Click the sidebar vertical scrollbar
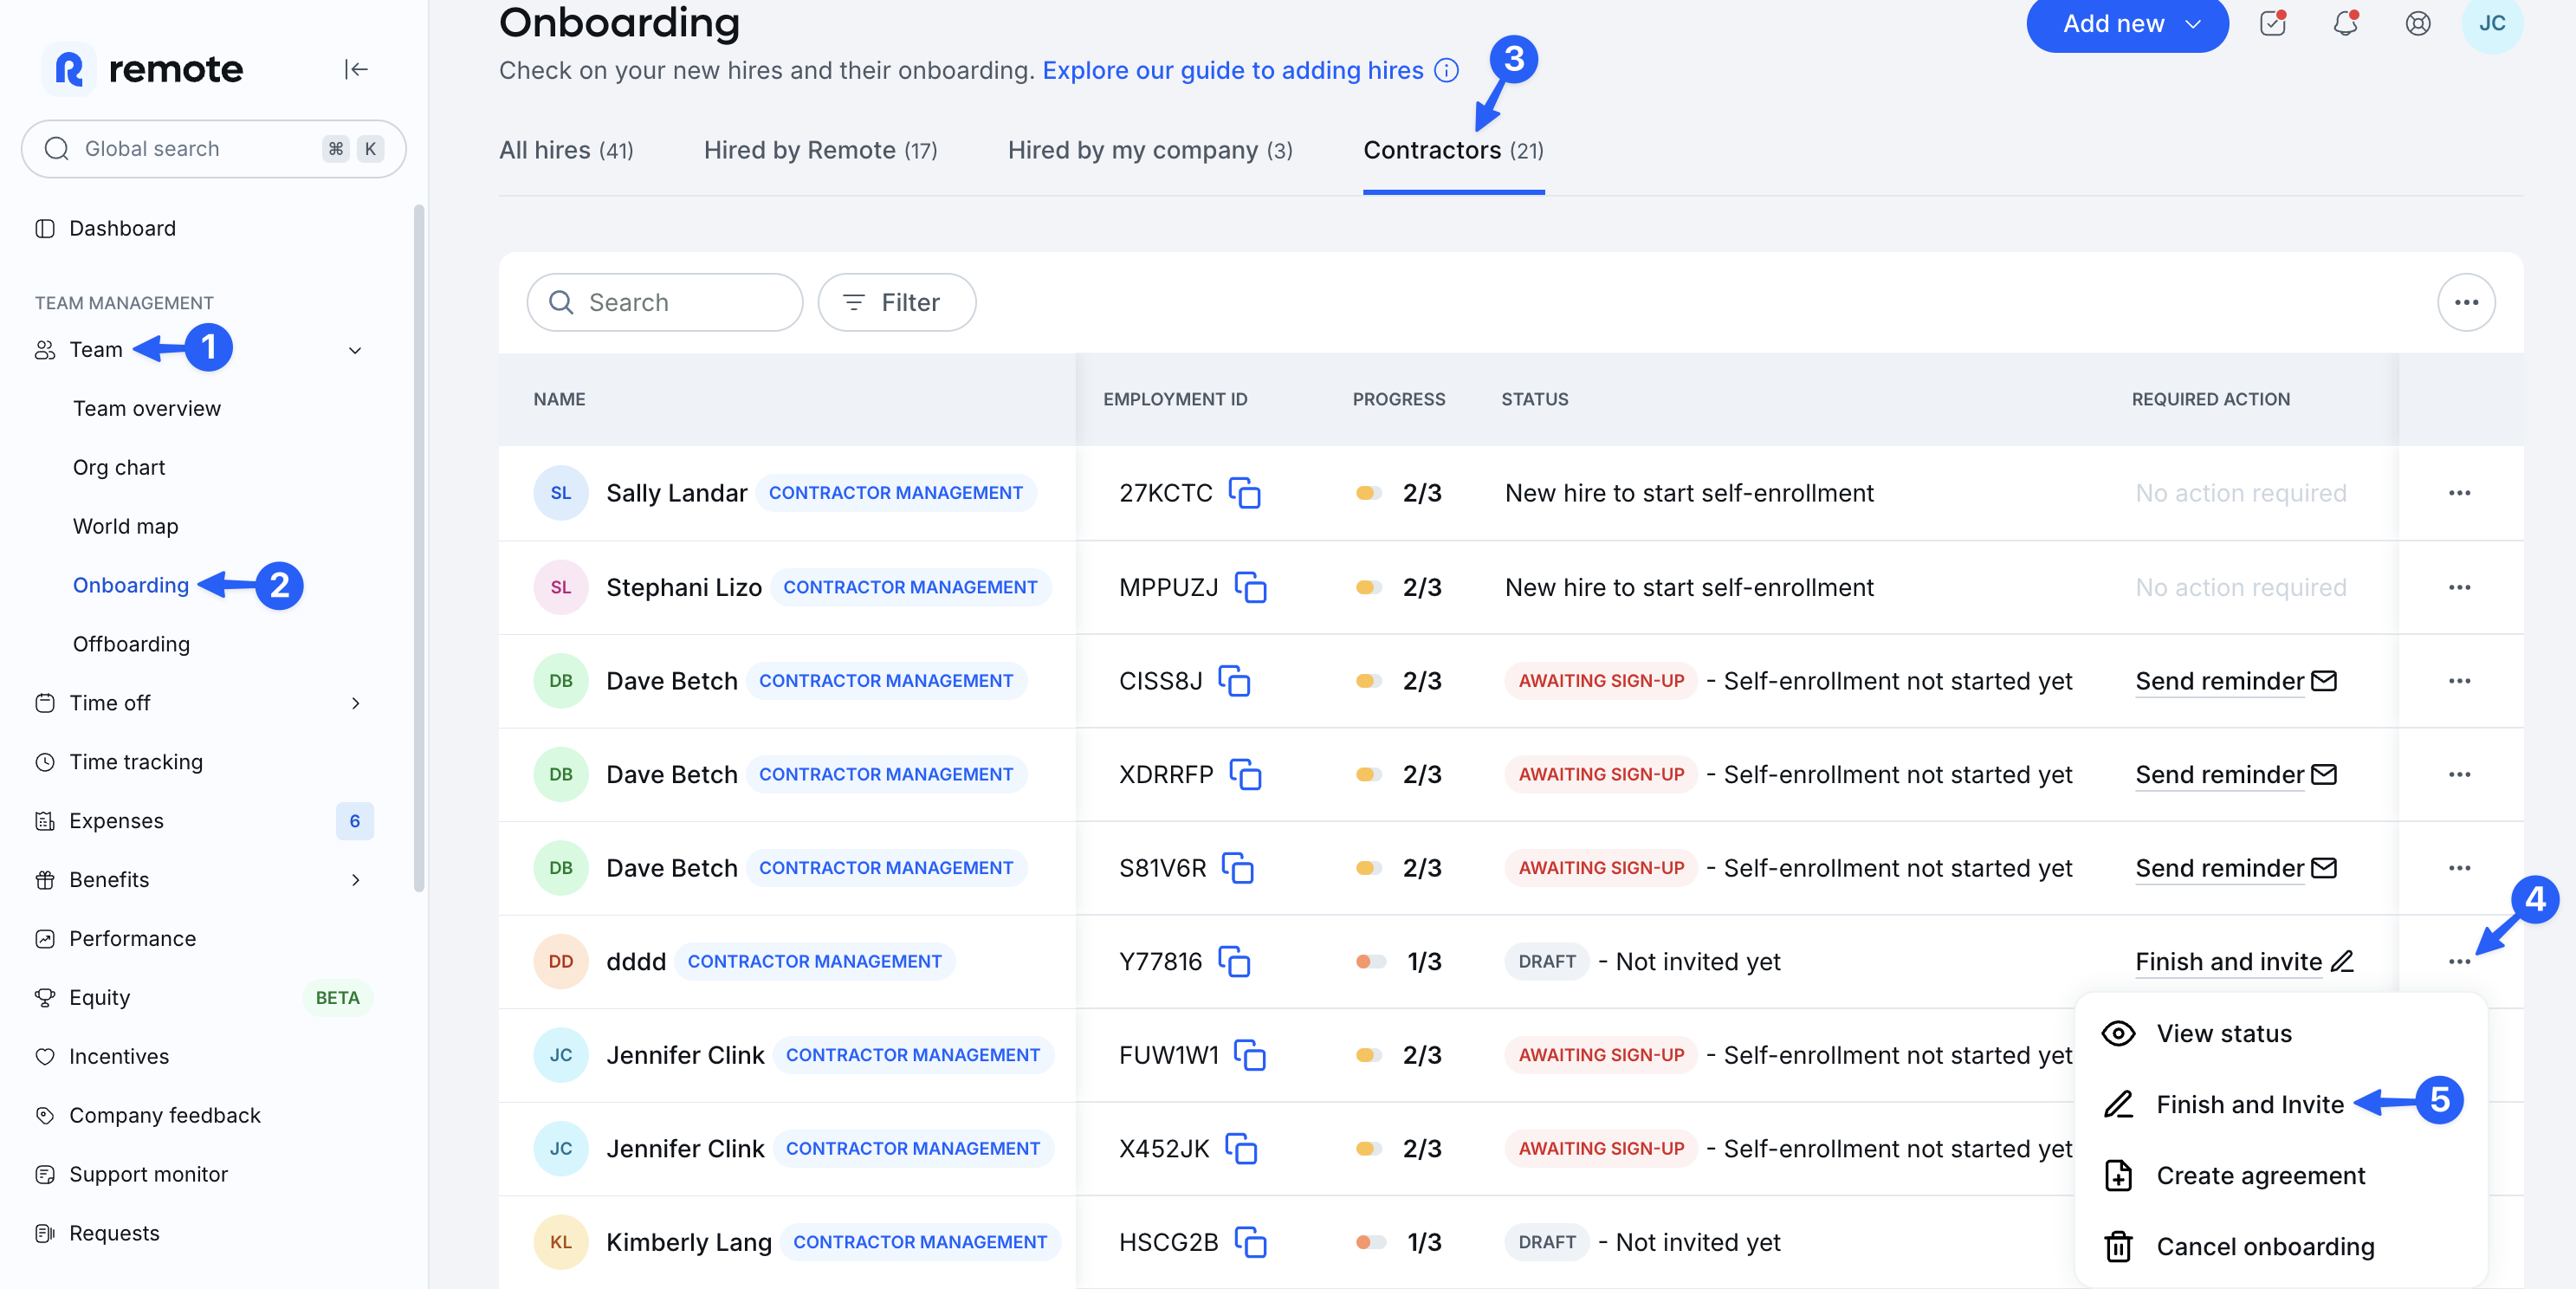 pyautogui.click(x=419, y=548)
